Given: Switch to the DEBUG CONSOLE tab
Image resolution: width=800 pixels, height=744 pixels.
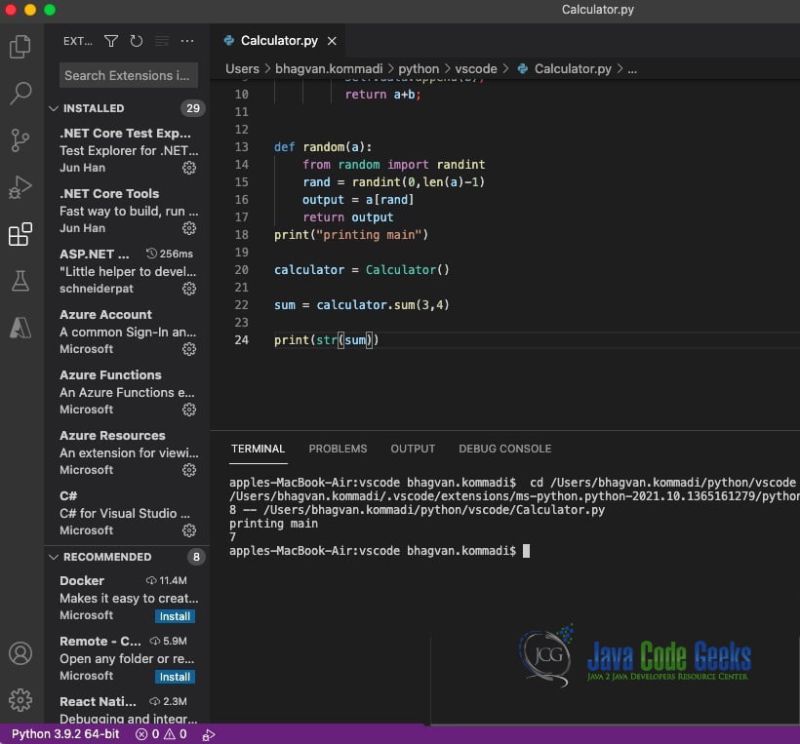Looking at the screenshot, I should [505, 448].
